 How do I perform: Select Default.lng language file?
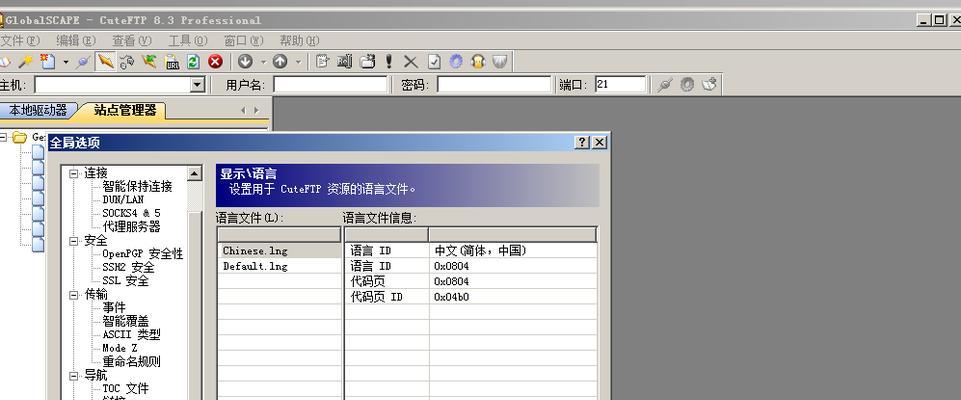(x=279, y=266)
